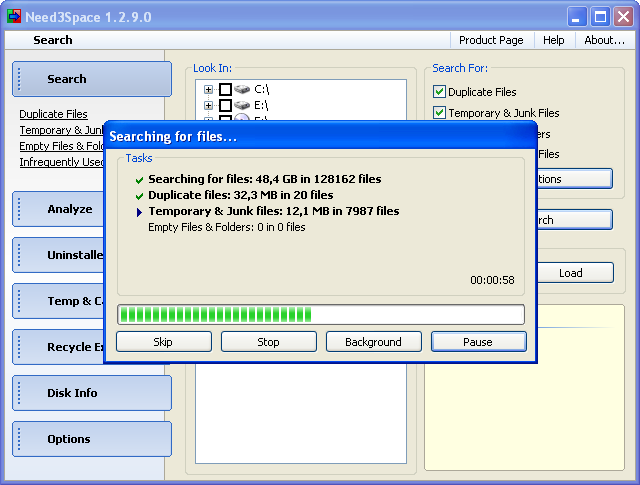
Task: Click the Load button
Action: [575, 273]
